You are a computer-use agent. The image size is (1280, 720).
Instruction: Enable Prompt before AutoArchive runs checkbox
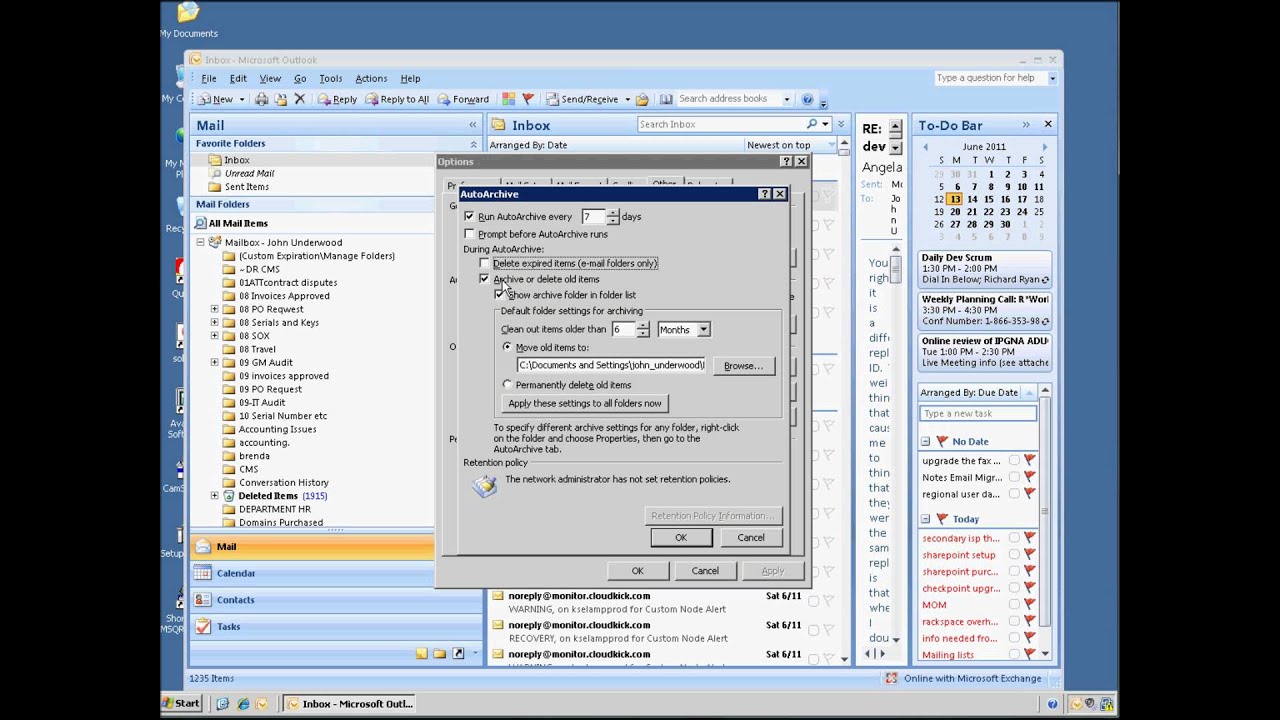(469, 234)
